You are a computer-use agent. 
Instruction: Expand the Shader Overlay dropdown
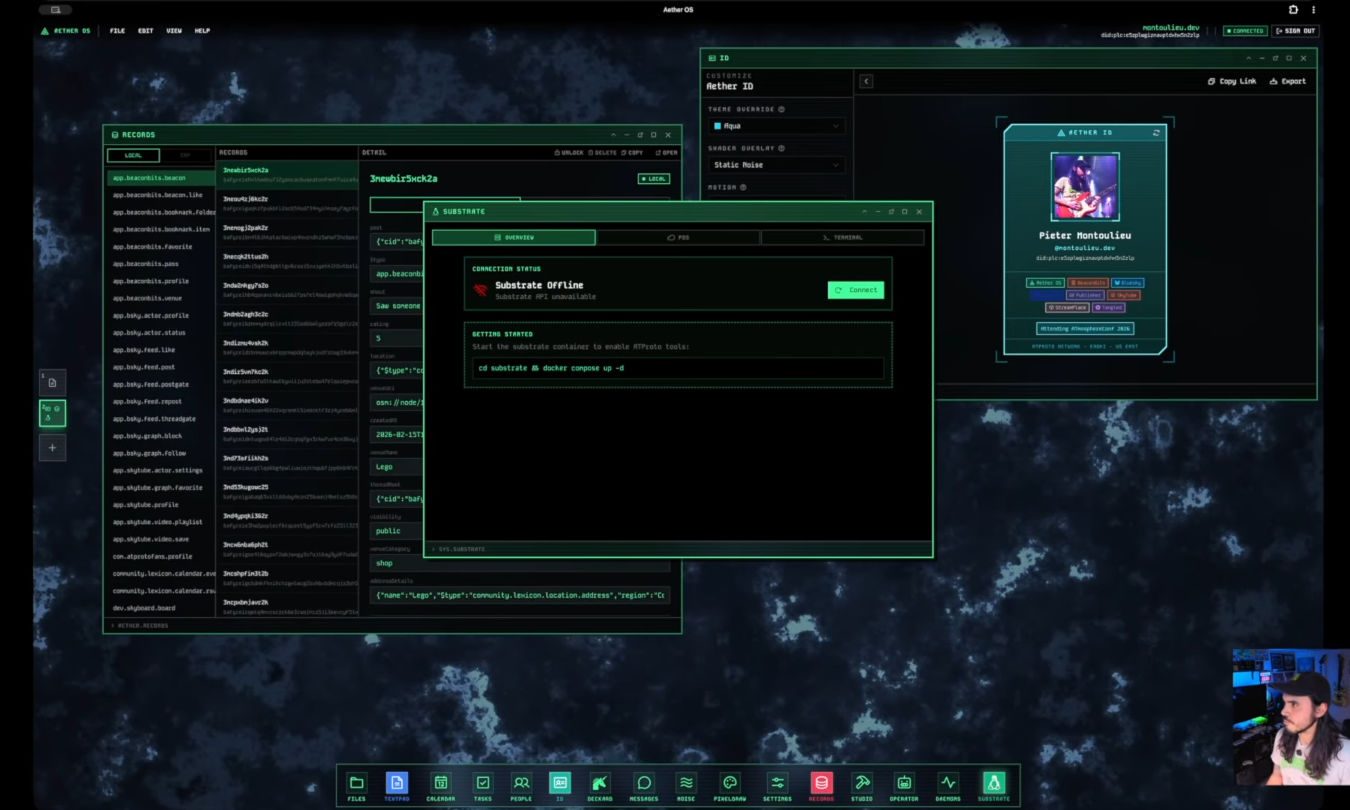pos(776,165)
